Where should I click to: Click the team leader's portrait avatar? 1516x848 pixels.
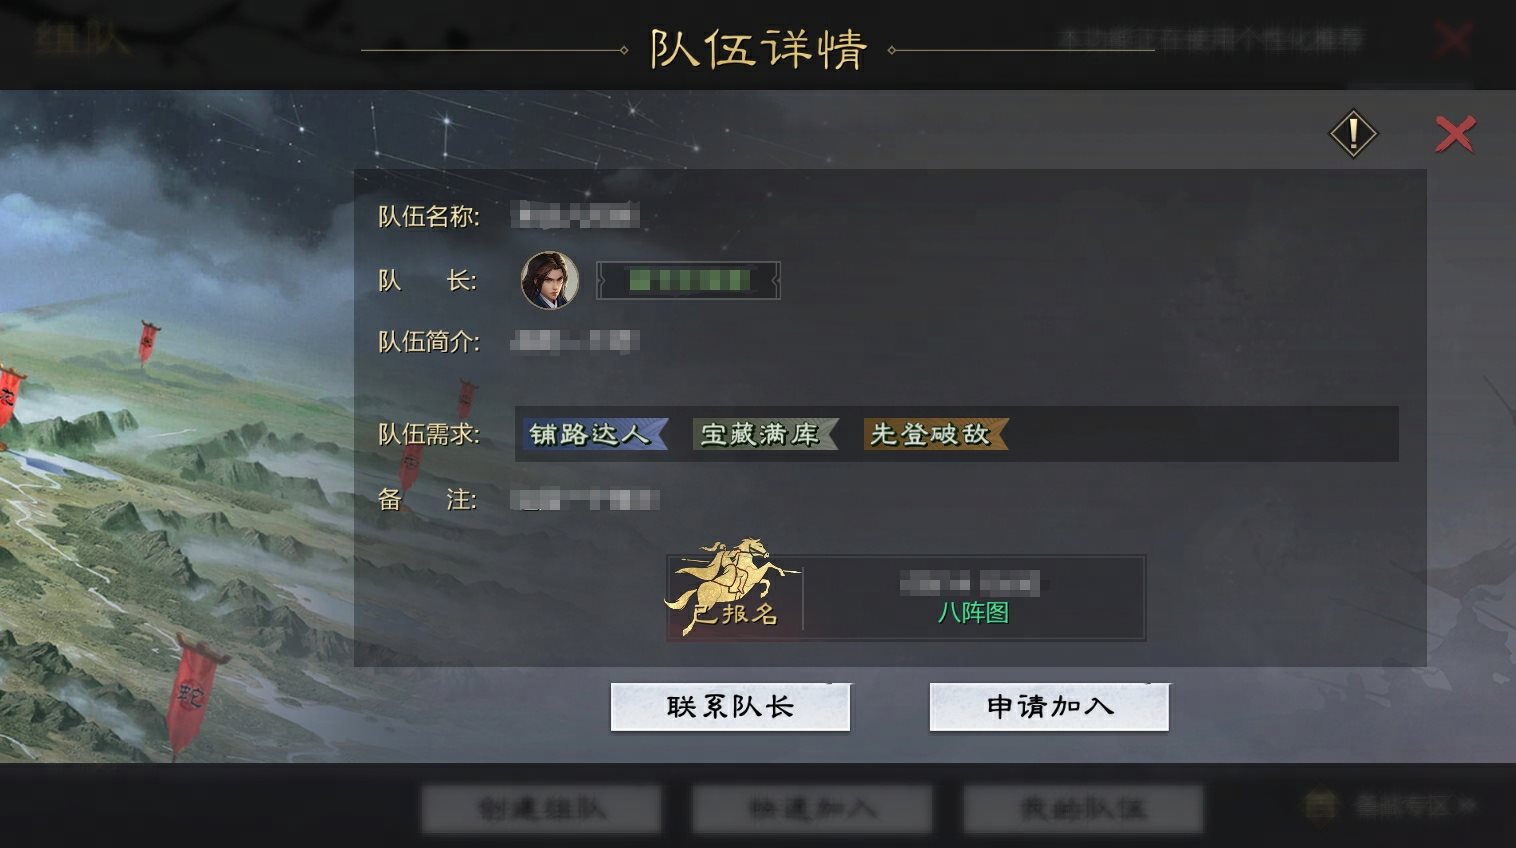point(550,280)
